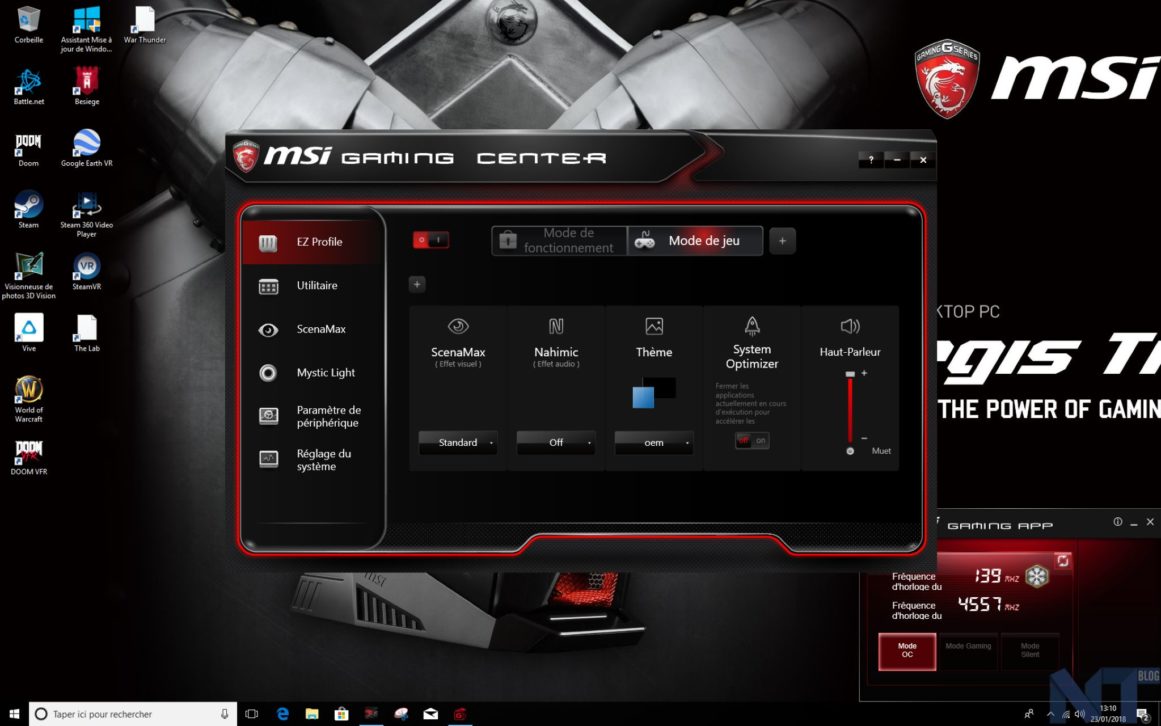
Task: Open the Utilitaire sidebar section
Action: pyautogui.click(x=312, y=286)
